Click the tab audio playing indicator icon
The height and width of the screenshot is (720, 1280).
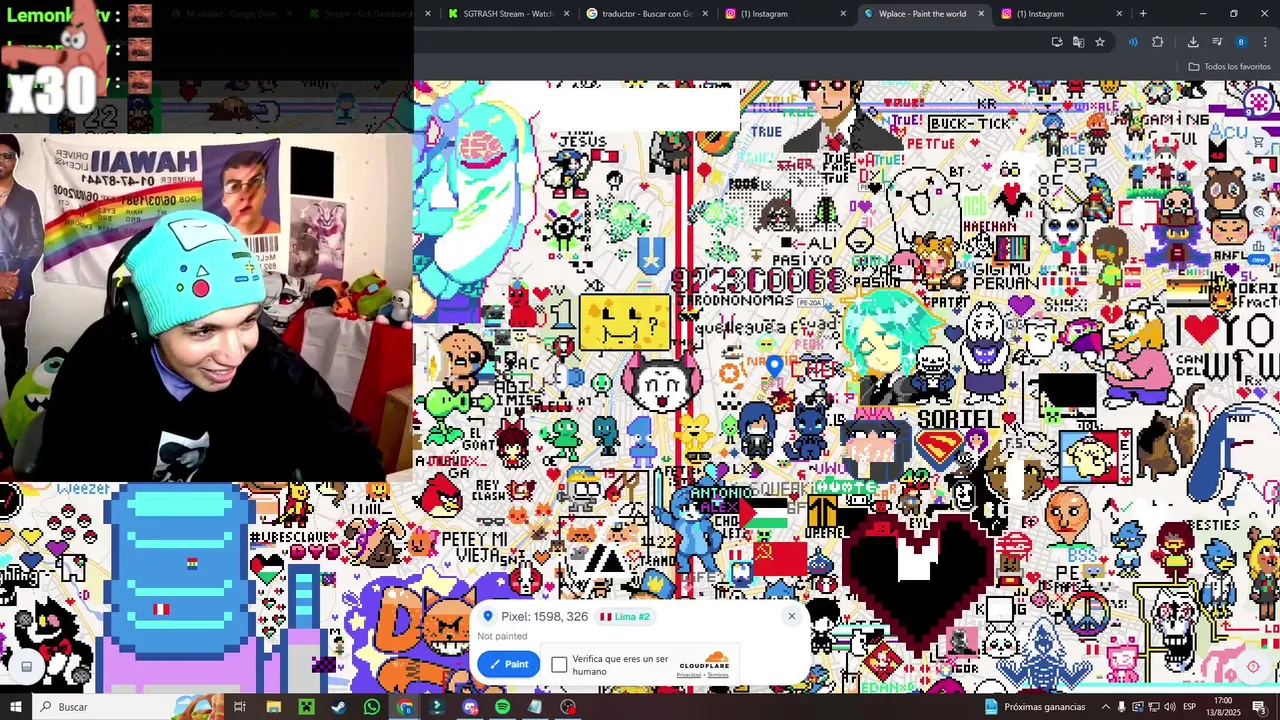point(1133,42)
